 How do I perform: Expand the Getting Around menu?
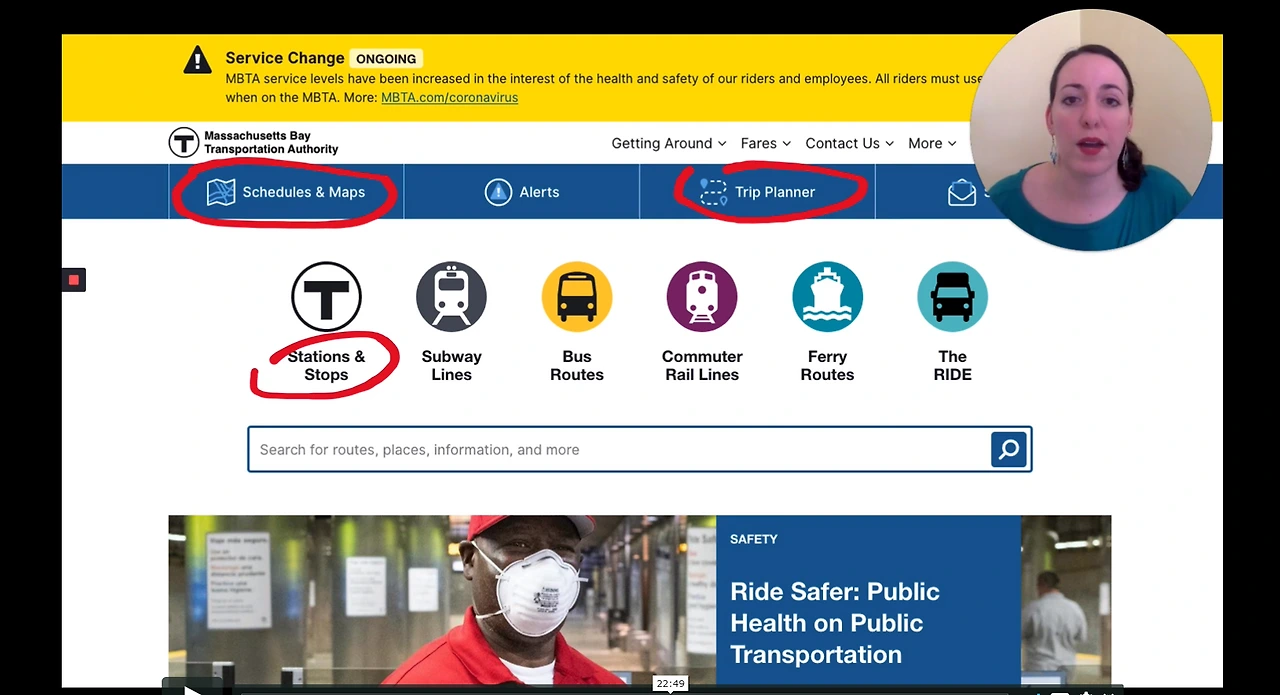(669, 143)
